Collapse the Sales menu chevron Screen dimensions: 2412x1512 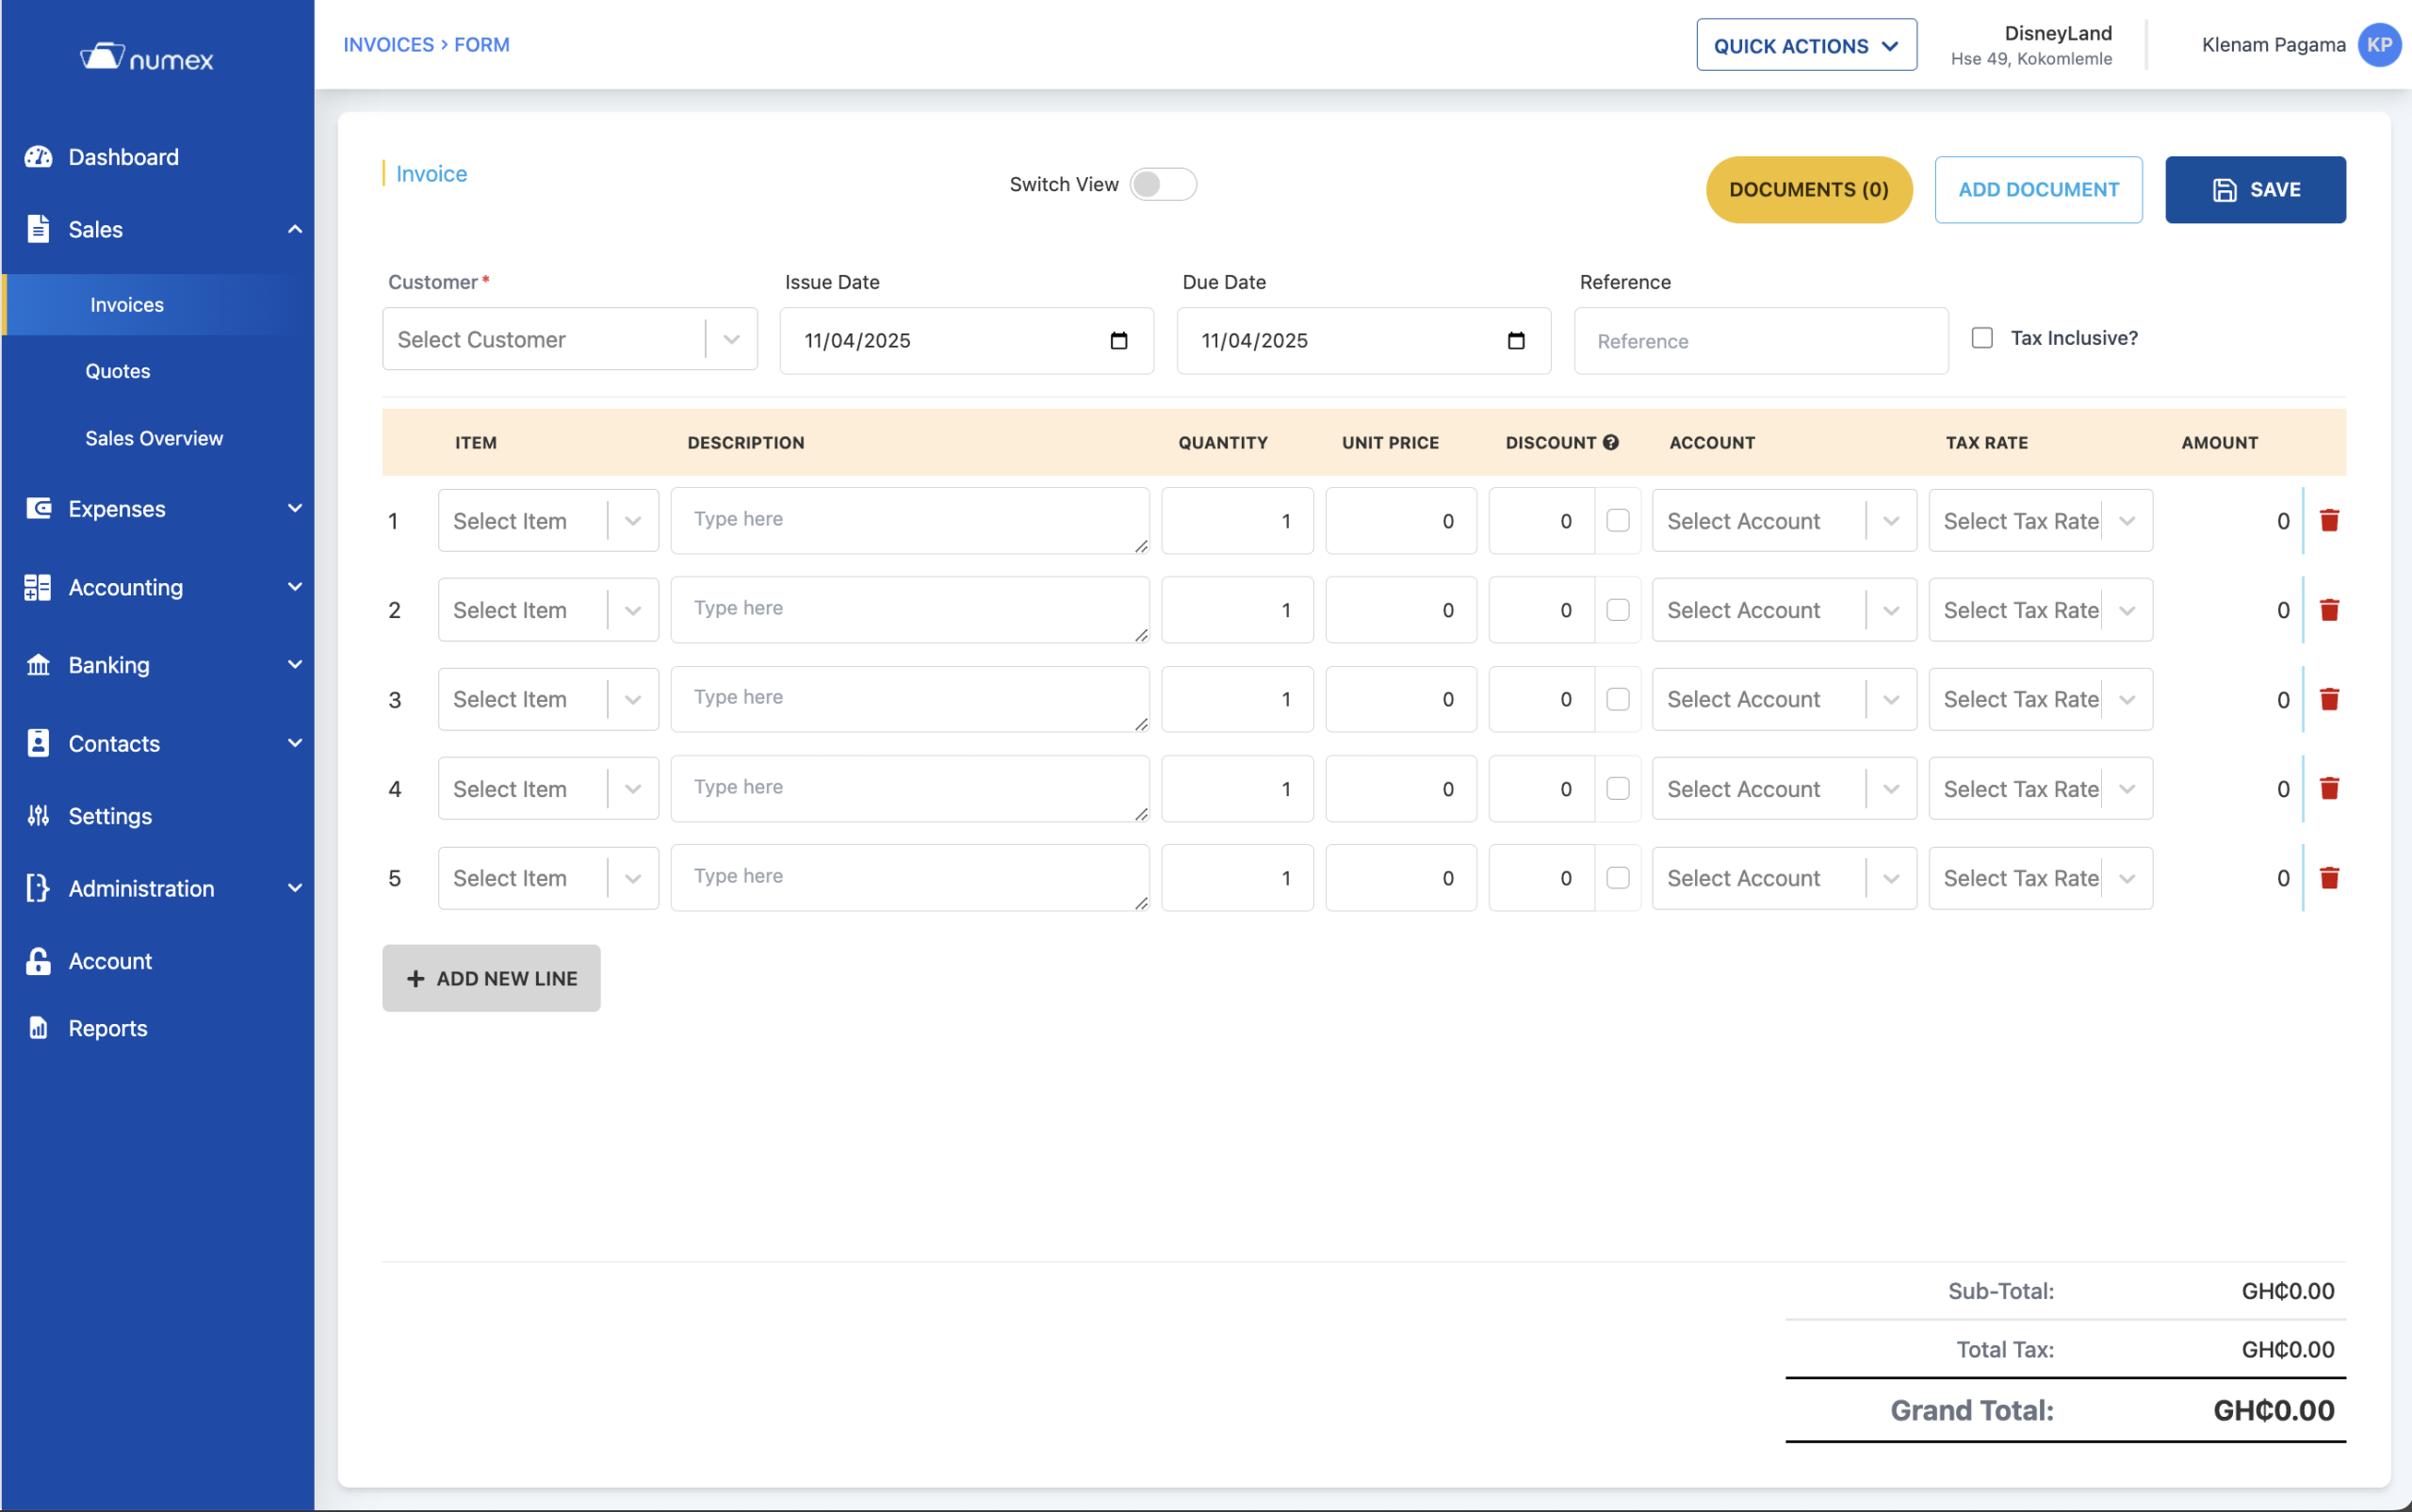[294, 229]
